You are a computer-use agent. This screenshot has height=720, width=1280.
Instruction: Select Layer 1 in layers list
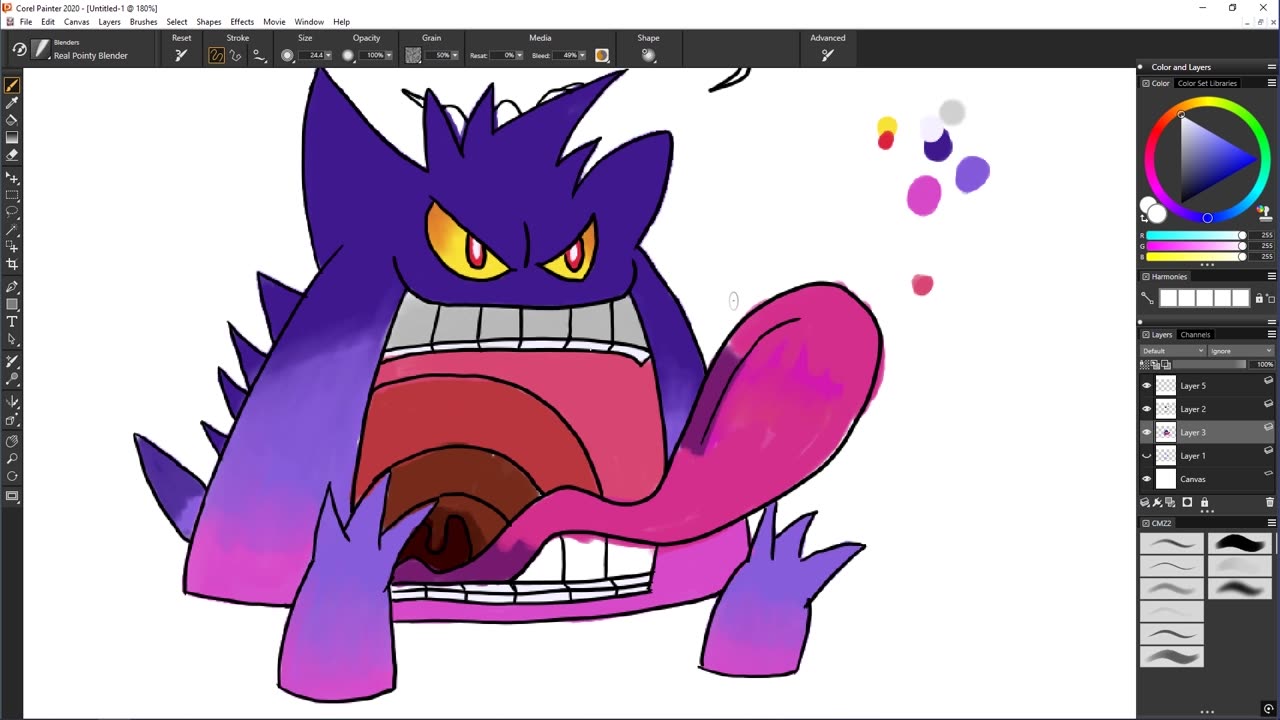pyautogui.click(x=1208, y=455)
